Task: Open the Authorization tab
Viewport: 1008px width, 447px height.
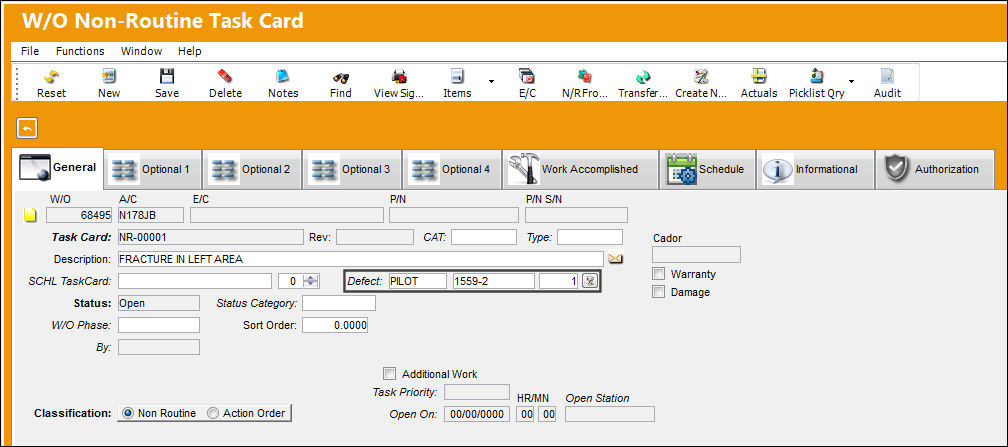Action: [x=936, y=169]
